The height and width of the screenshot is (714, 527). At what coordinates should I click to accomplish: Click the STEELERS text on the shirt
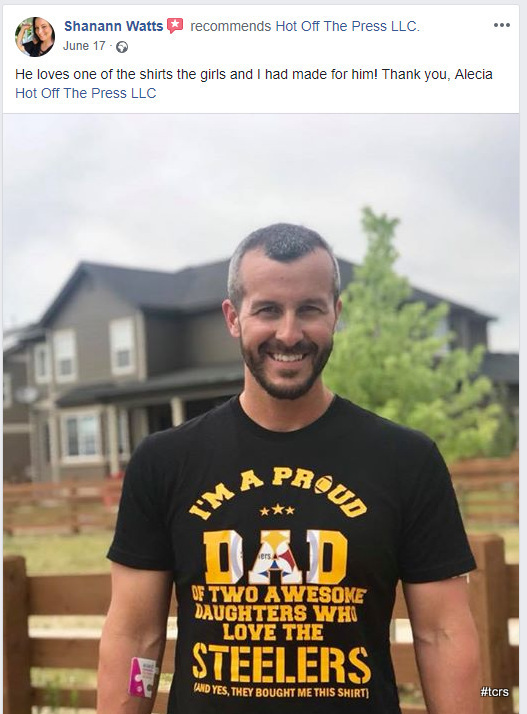(x=281, y=664)
